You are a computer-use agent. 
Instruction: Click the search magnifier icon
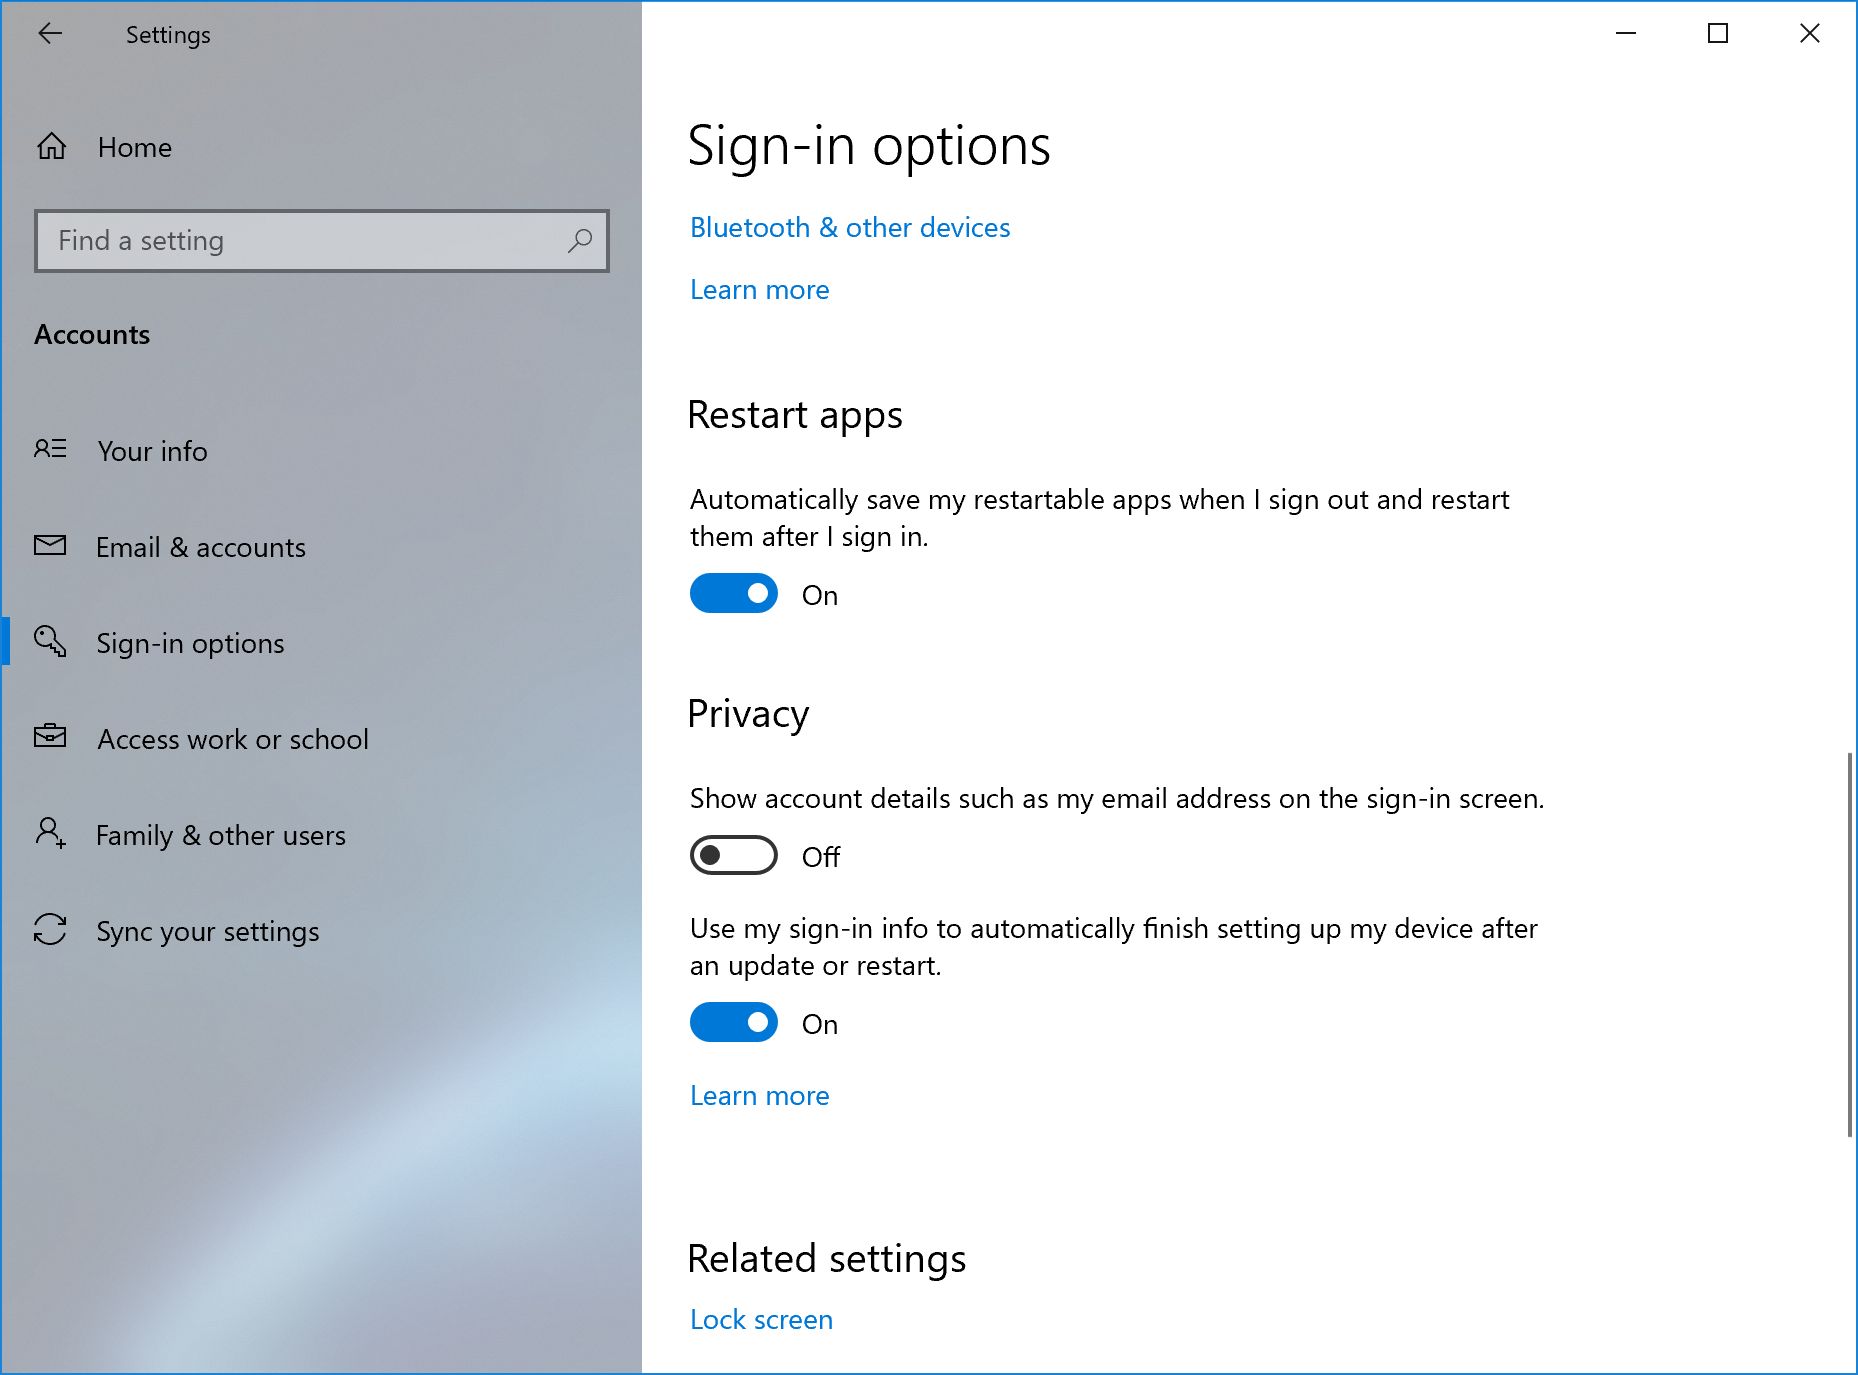click(x=580, y=241)
